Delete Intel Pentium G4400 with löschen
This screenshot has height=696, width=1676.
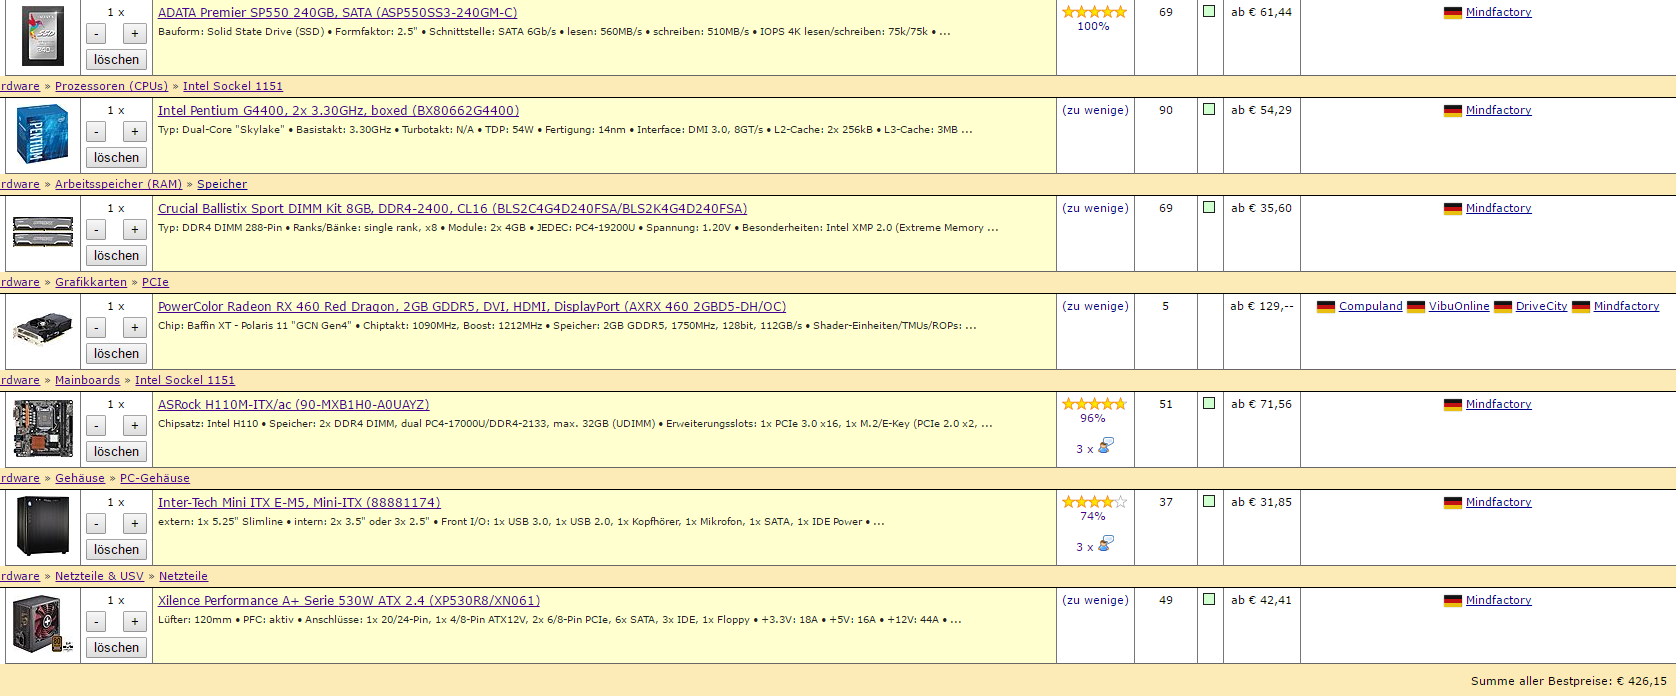(x=116, y=158)
